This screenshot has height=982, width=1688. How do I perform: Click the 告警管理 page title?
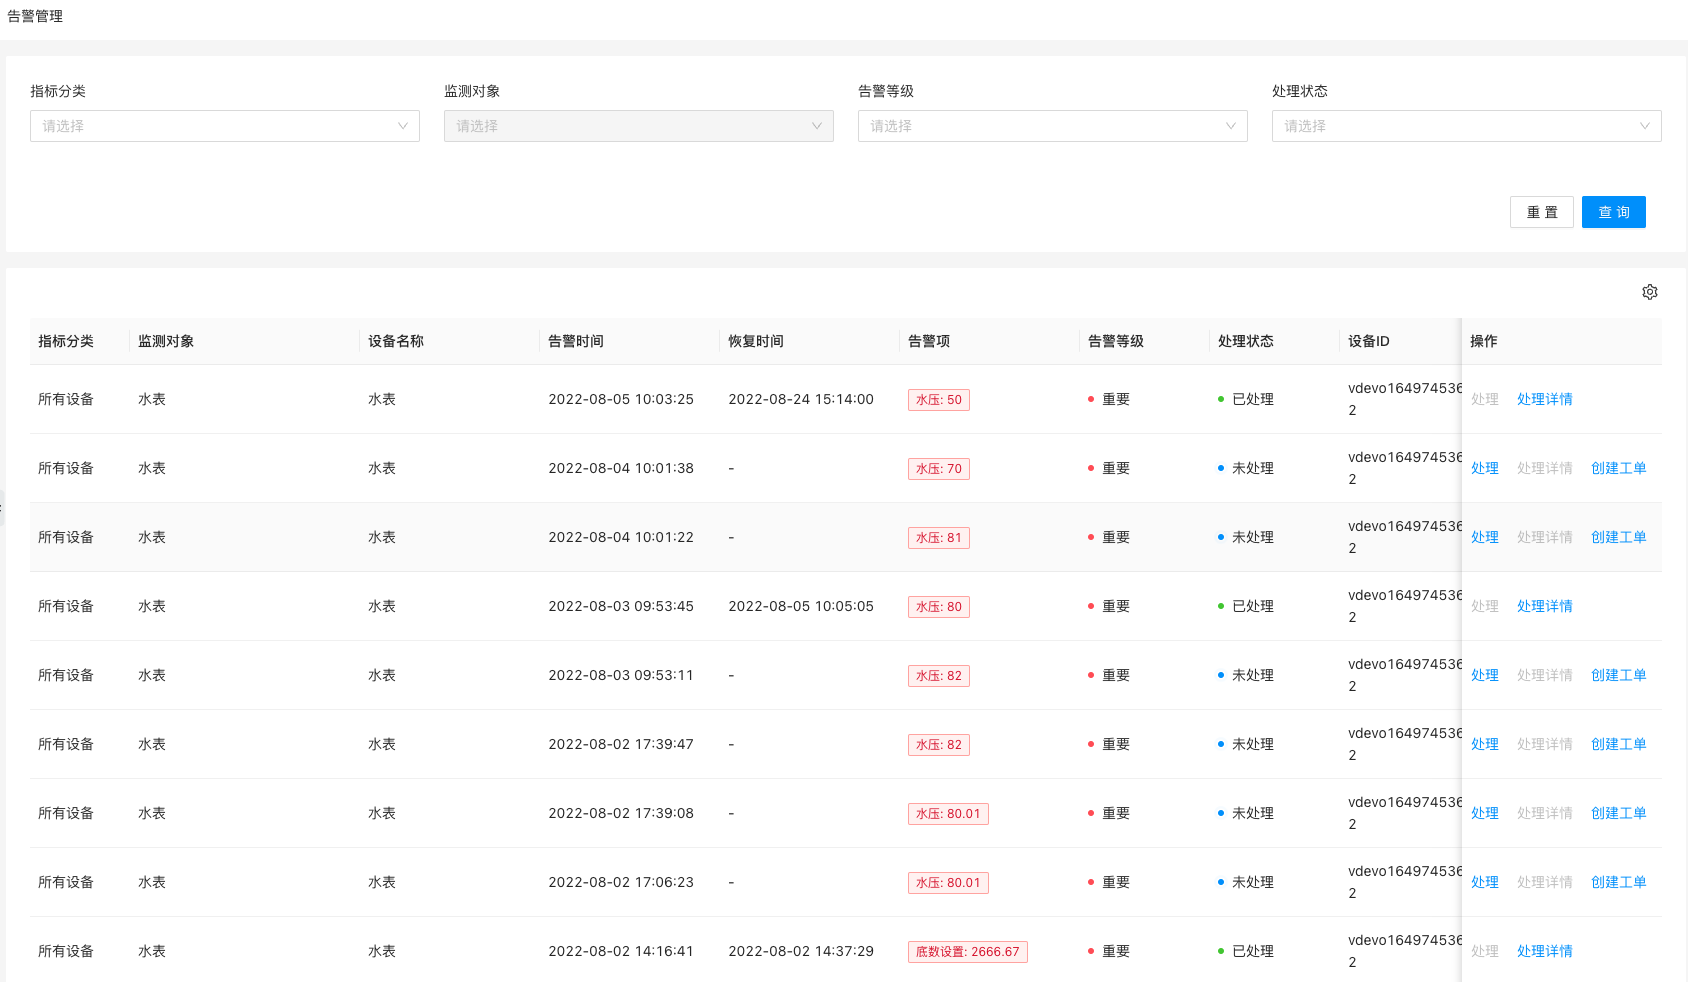click(35, 16)
